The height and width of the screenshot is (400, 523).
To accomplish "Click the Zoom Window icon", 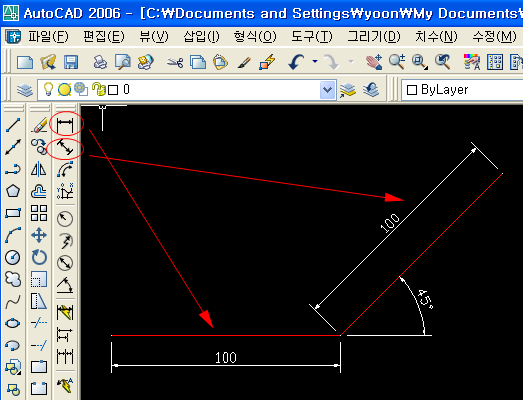I will pos(420,62).
